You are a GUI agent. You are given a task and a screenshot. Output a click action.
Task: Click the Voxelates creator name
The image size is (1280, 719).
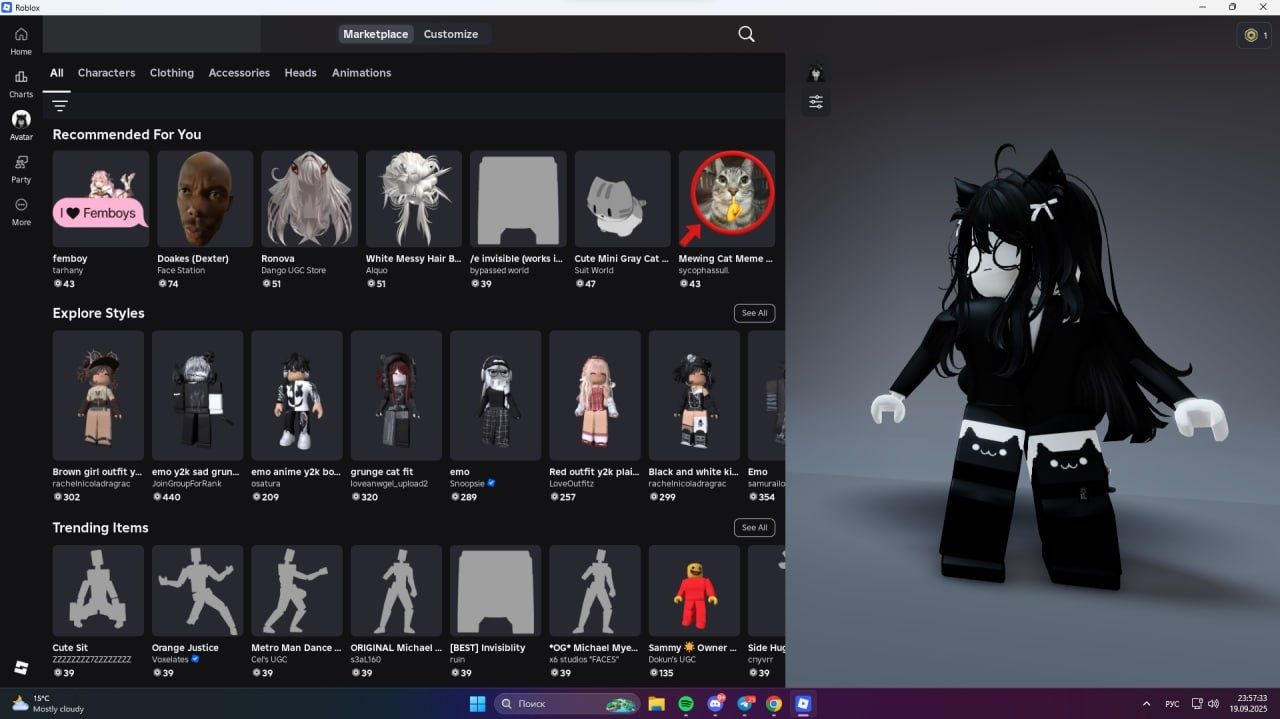click(170, 659)
